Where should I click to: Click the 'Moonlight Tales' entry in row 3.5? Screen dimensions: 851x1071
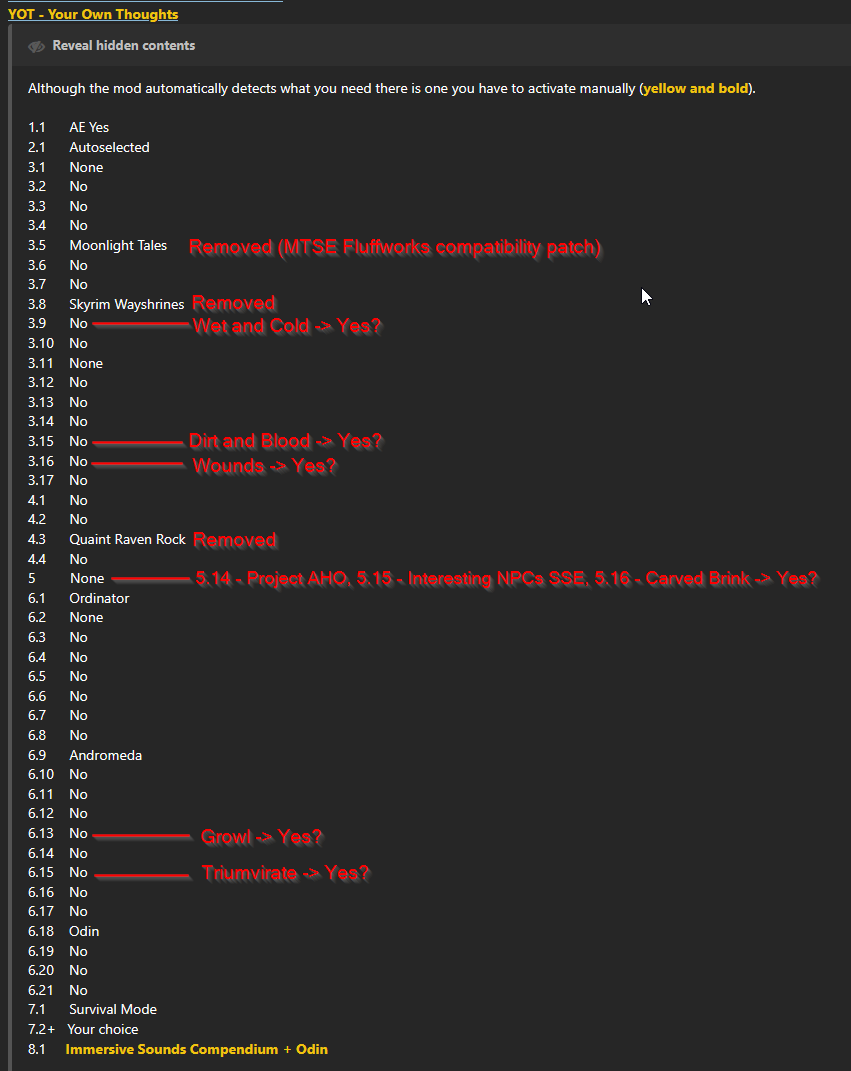point(118,245)
